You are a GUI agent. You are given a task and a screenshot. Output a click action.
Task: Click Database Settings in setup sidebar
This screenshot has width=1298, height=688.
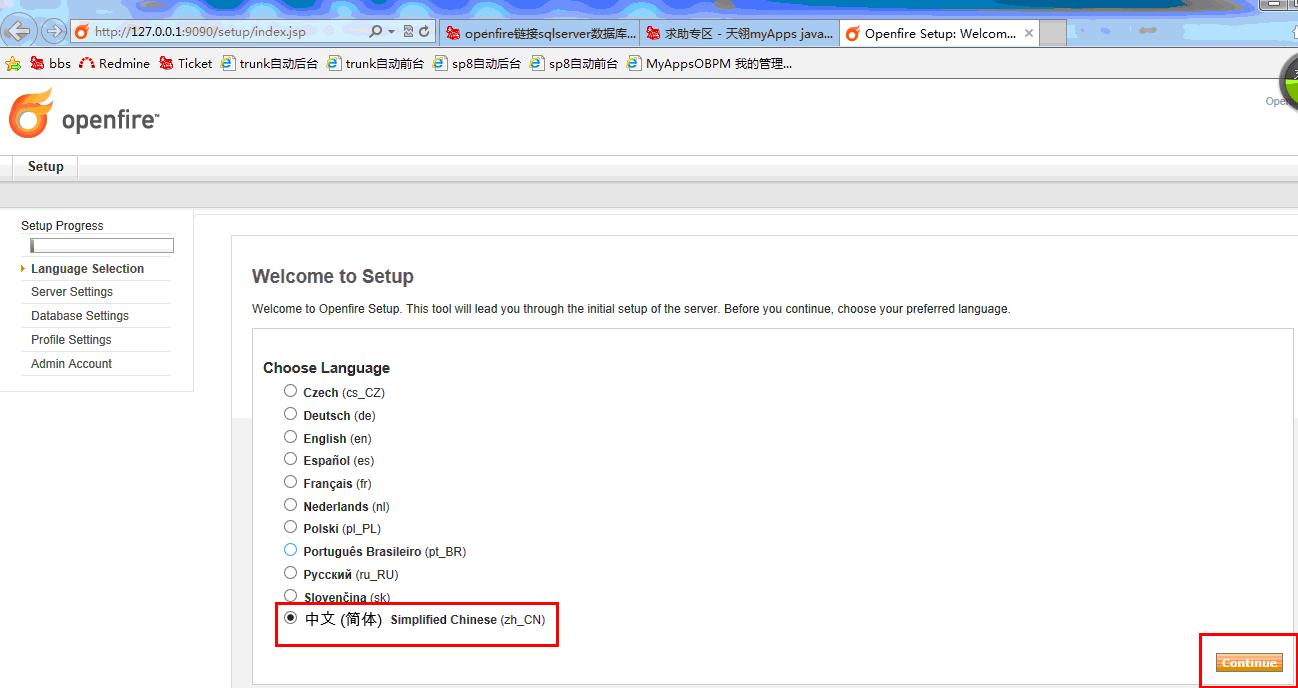80,316
